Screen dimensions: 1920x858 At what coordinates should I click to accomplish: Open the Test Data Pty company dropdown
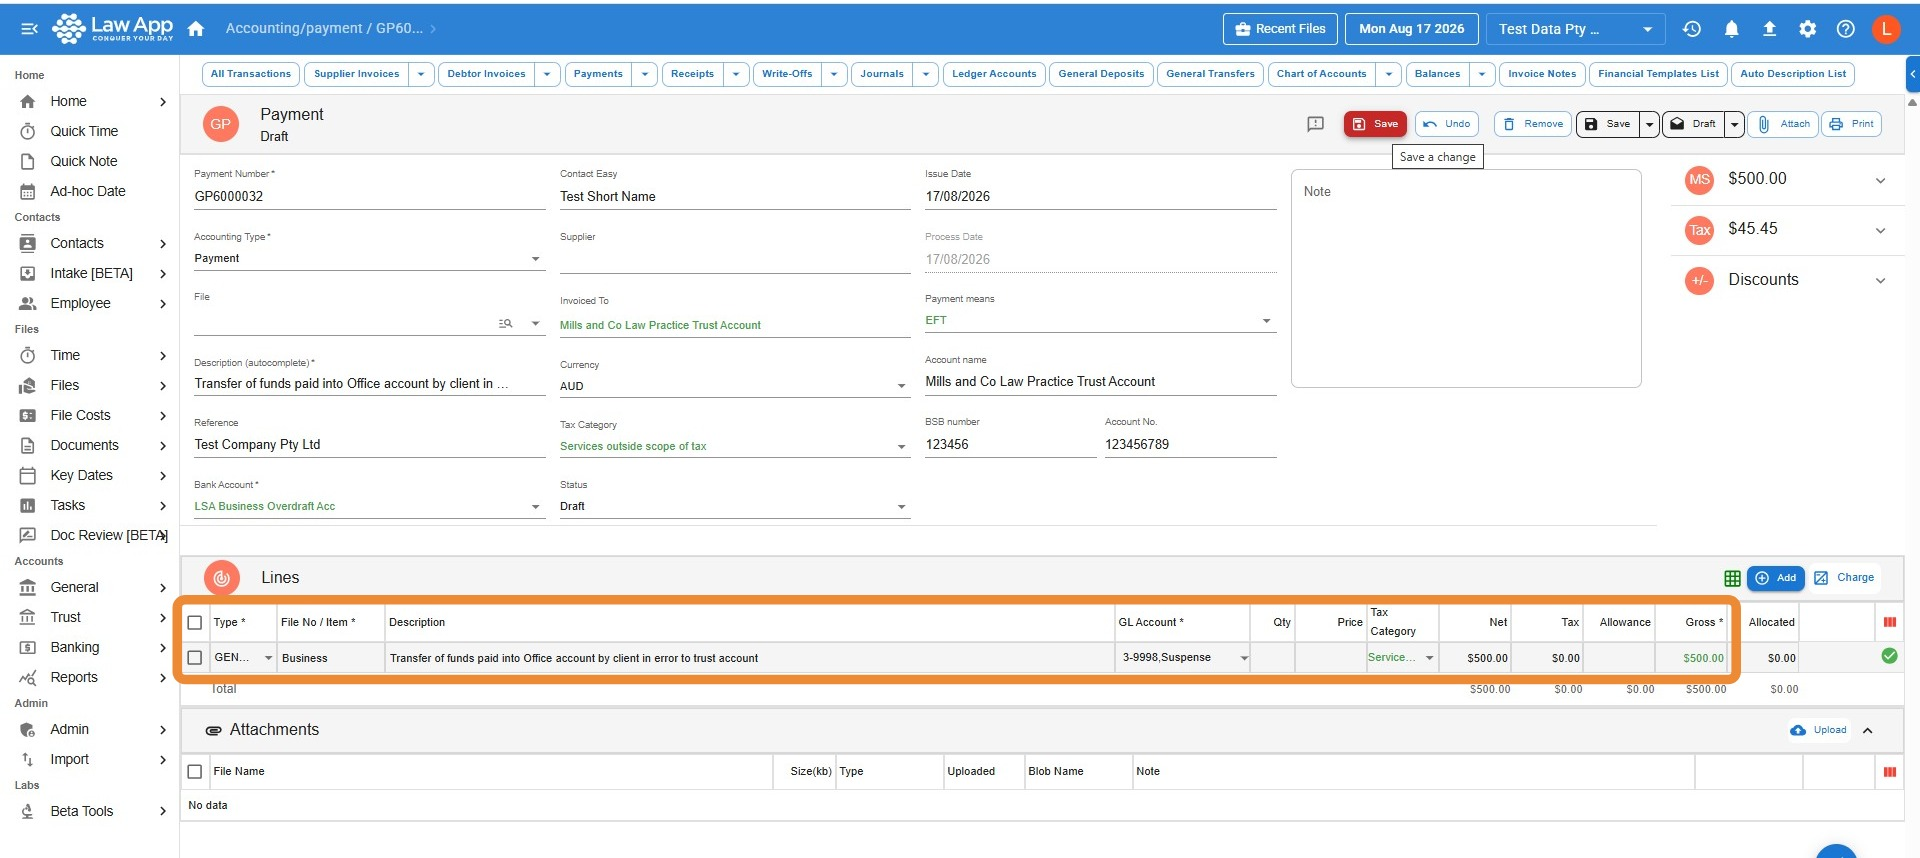pyautogui.click(x=1575, y=29)
